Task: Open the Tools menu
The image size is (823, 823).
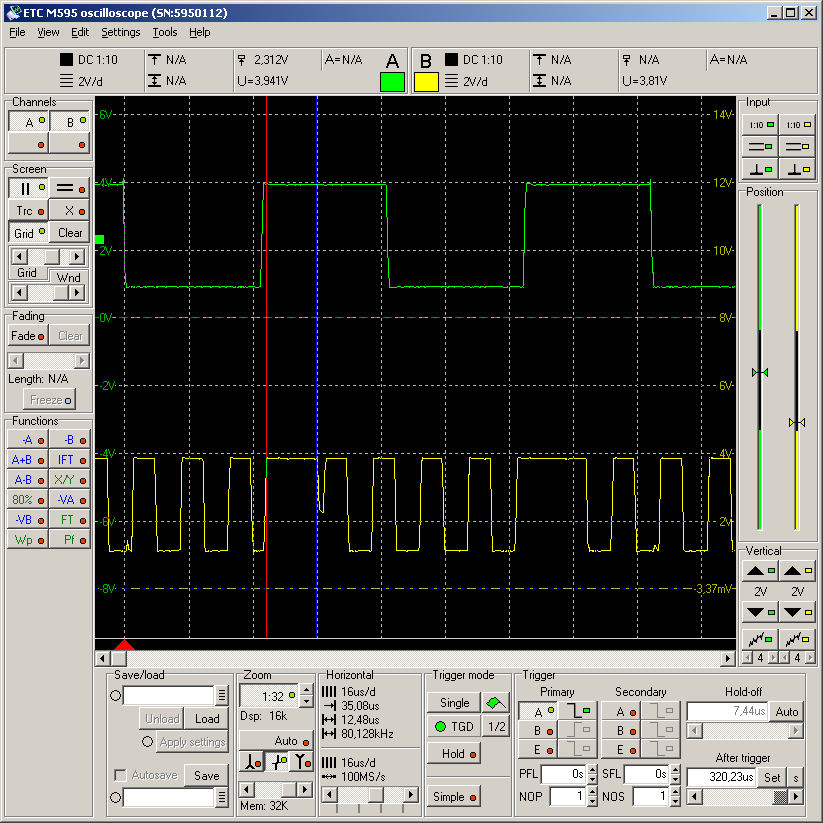Action: coord(166,32)
